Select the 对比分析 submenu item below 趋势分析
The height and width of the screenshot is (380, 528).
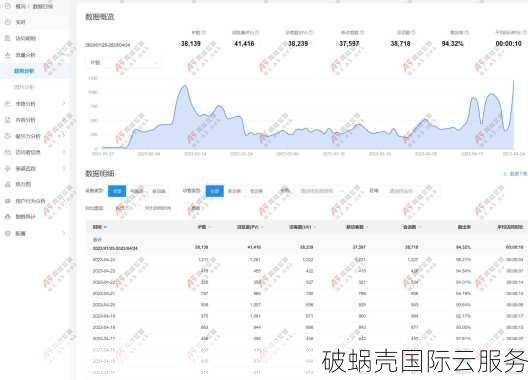24,87
